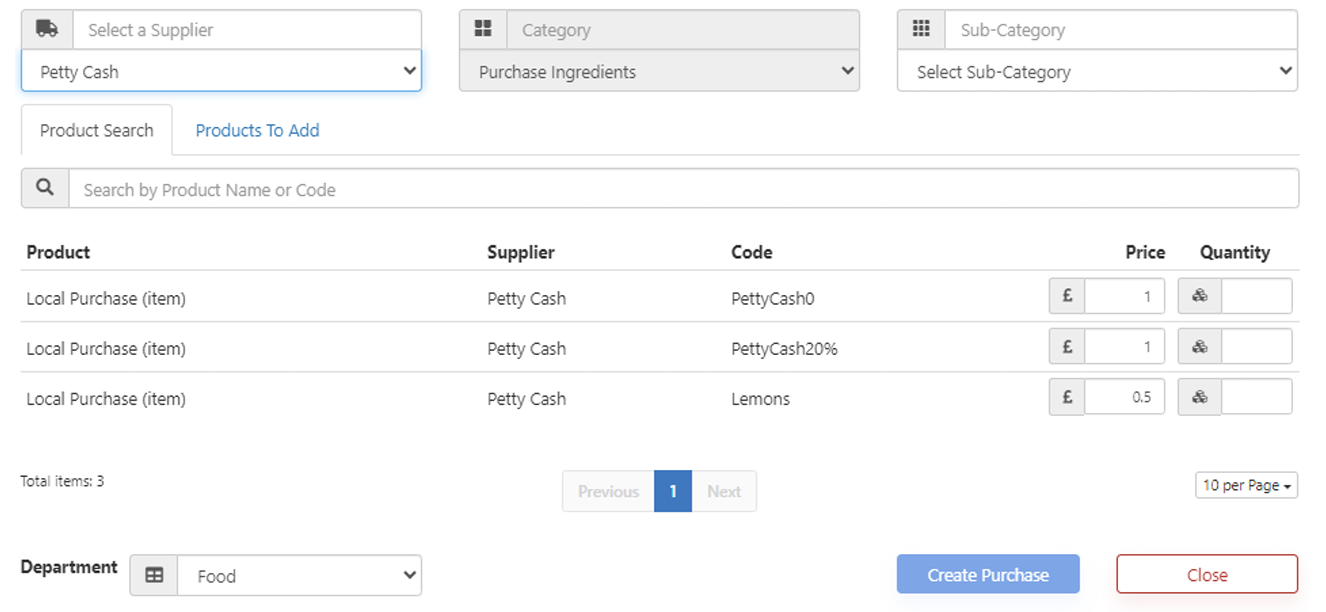This screenshot has width=1326, height=612.
Task: Open the Food department dropdown
Action: tap(299, 575)
